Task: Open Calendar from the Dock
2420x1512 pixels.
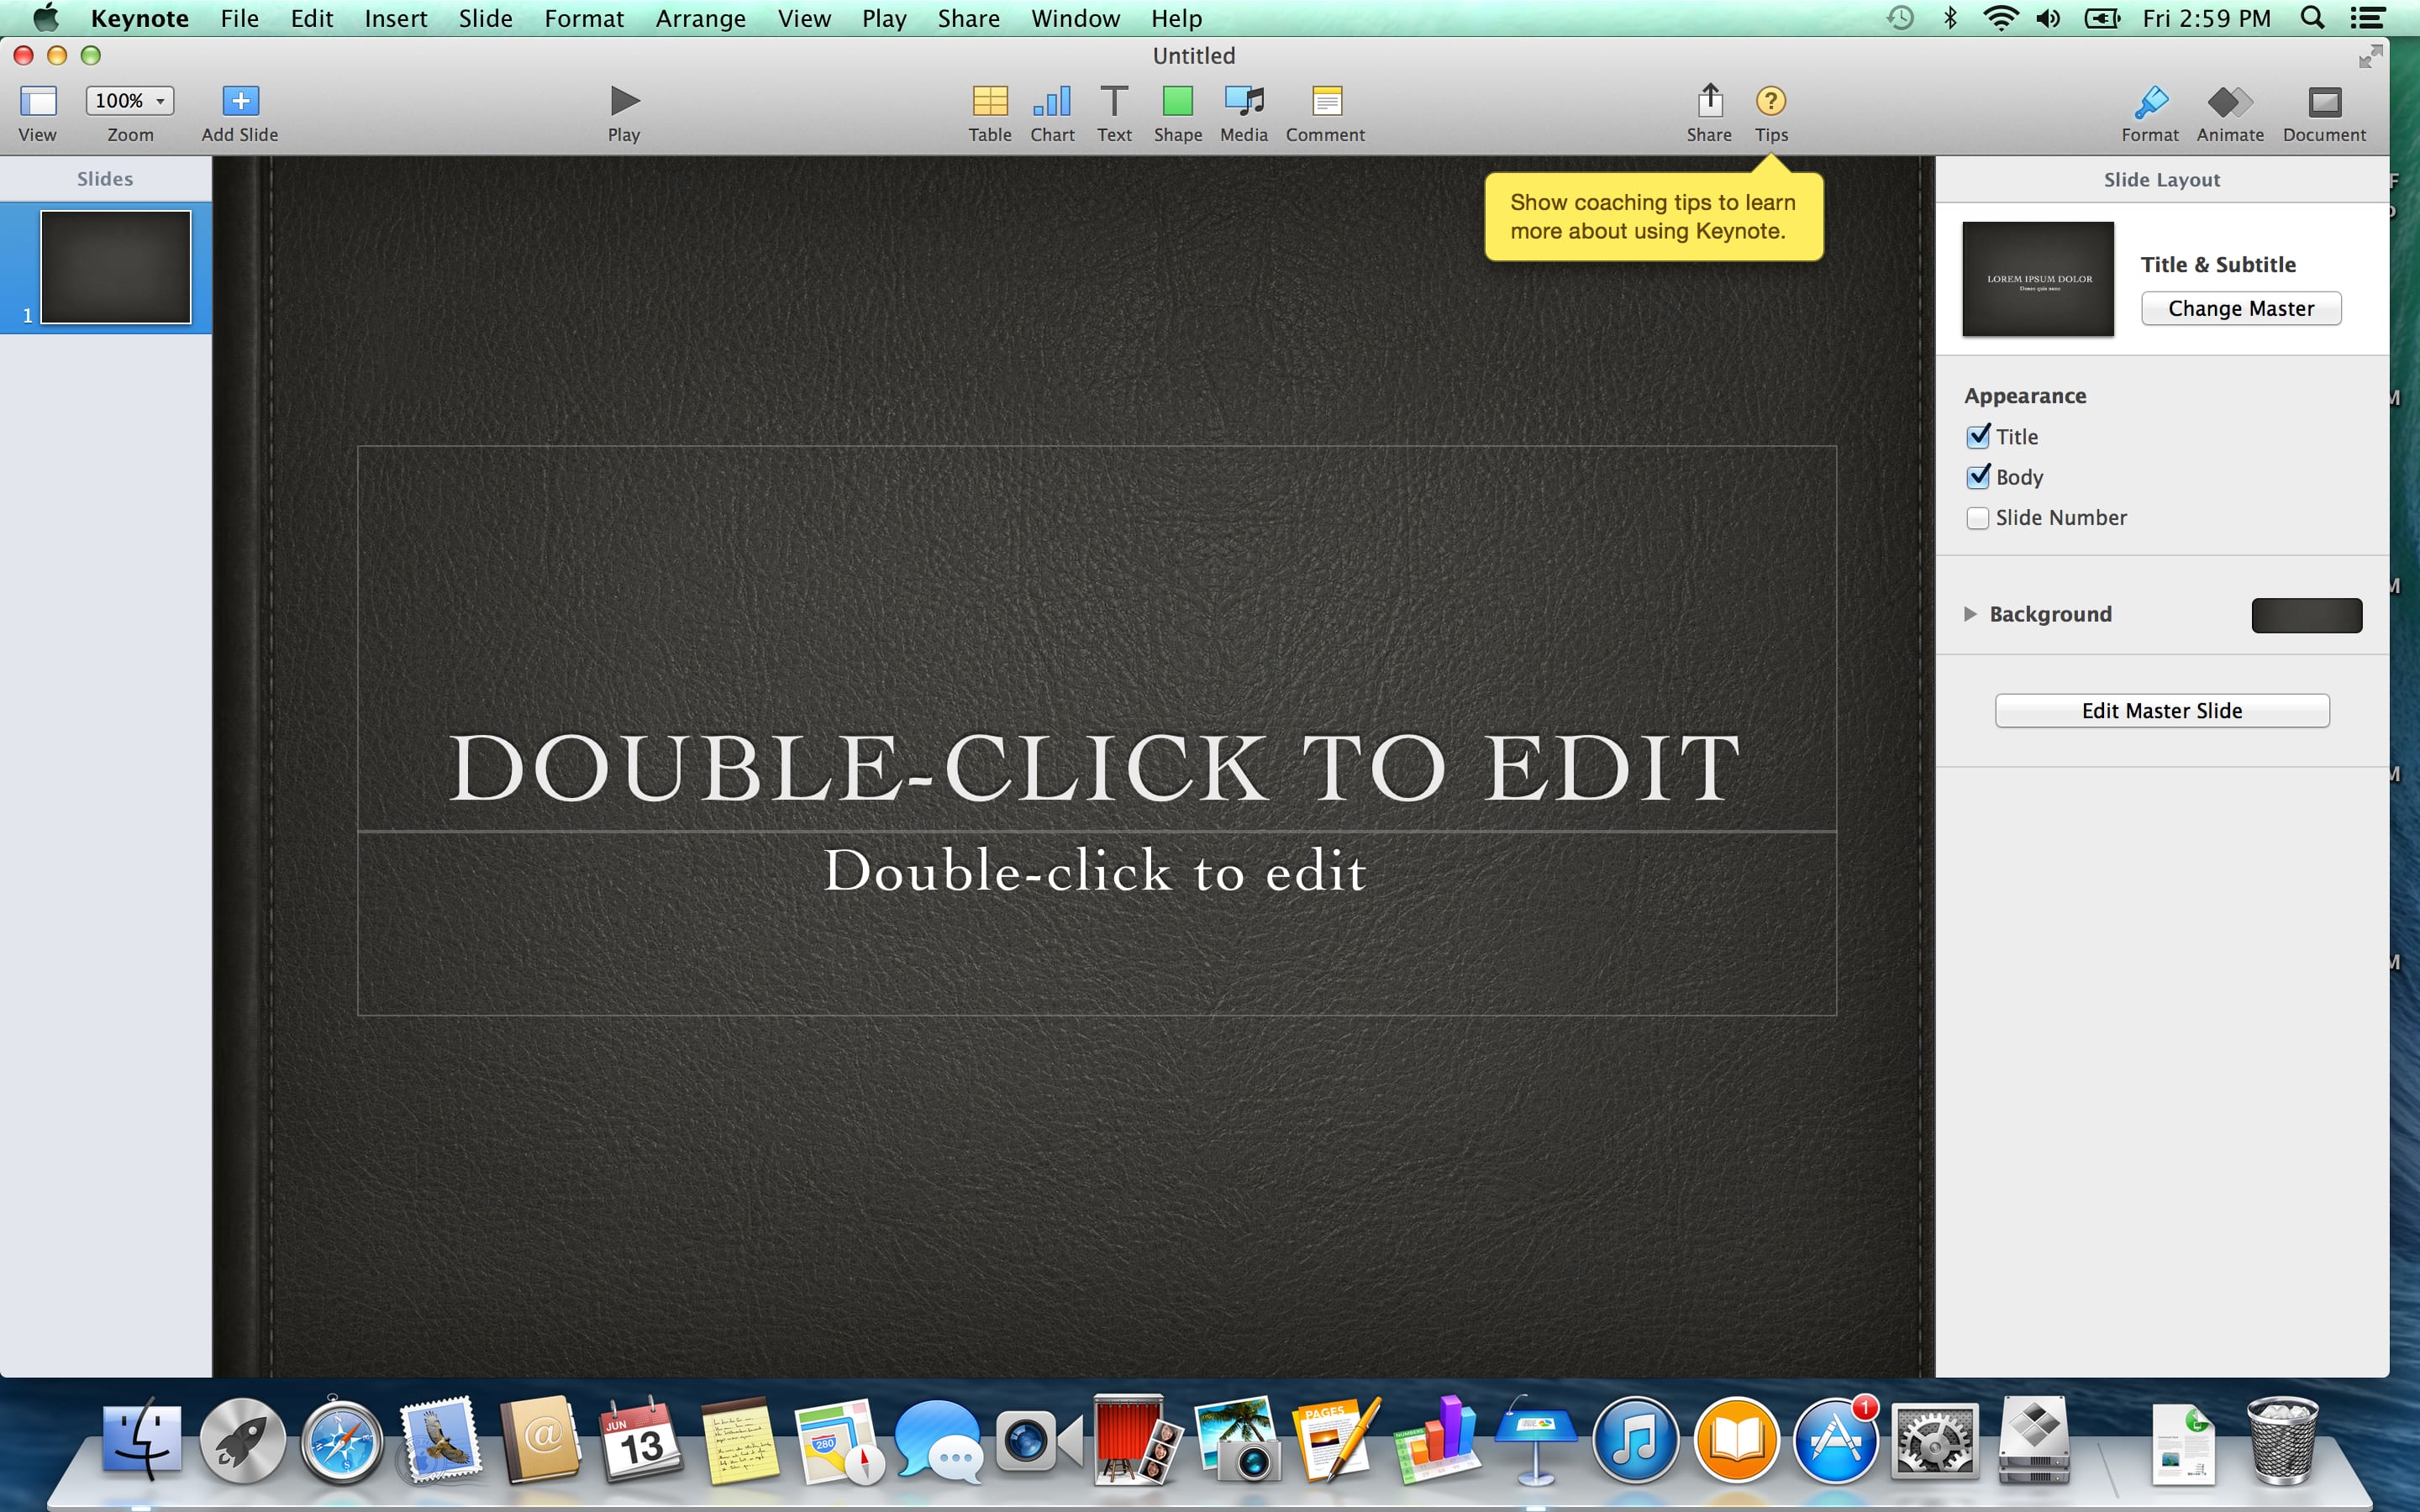Action: click(x=641, y=1440)
